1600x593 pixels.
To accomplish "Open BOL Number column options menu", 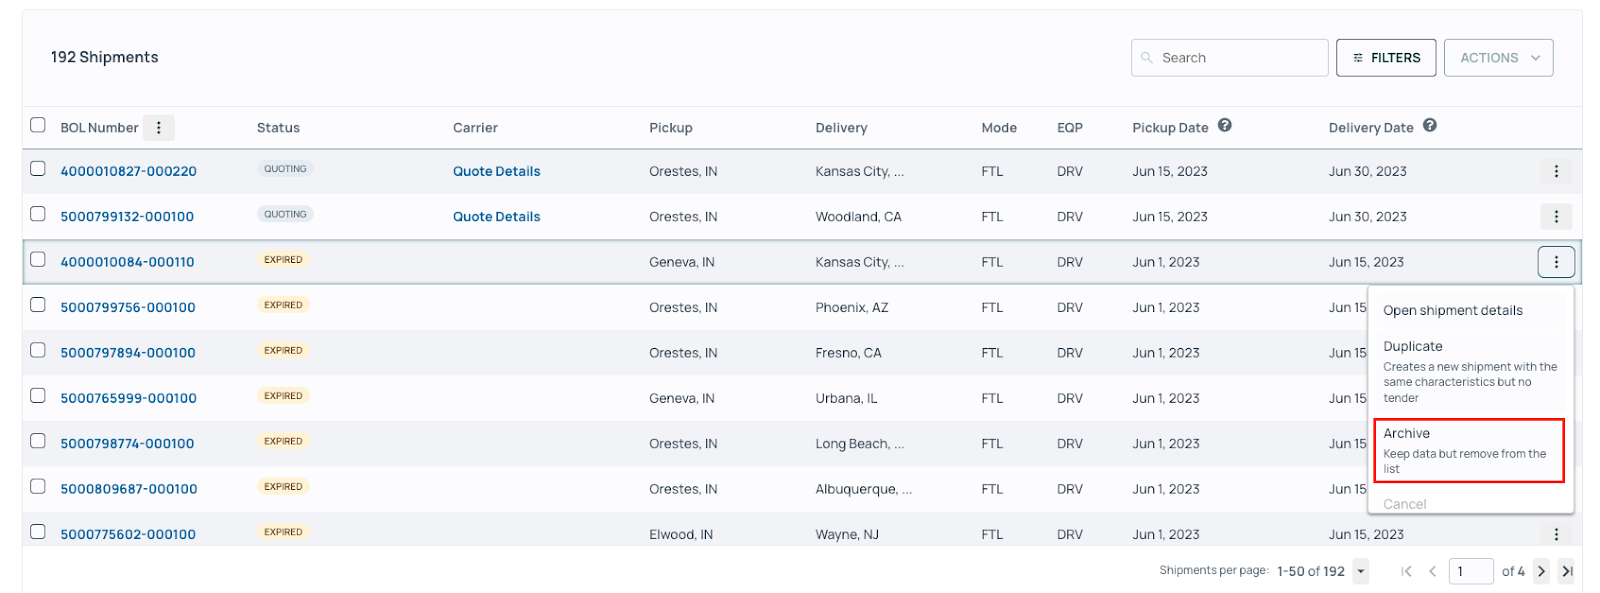I will tap(158, 127).
